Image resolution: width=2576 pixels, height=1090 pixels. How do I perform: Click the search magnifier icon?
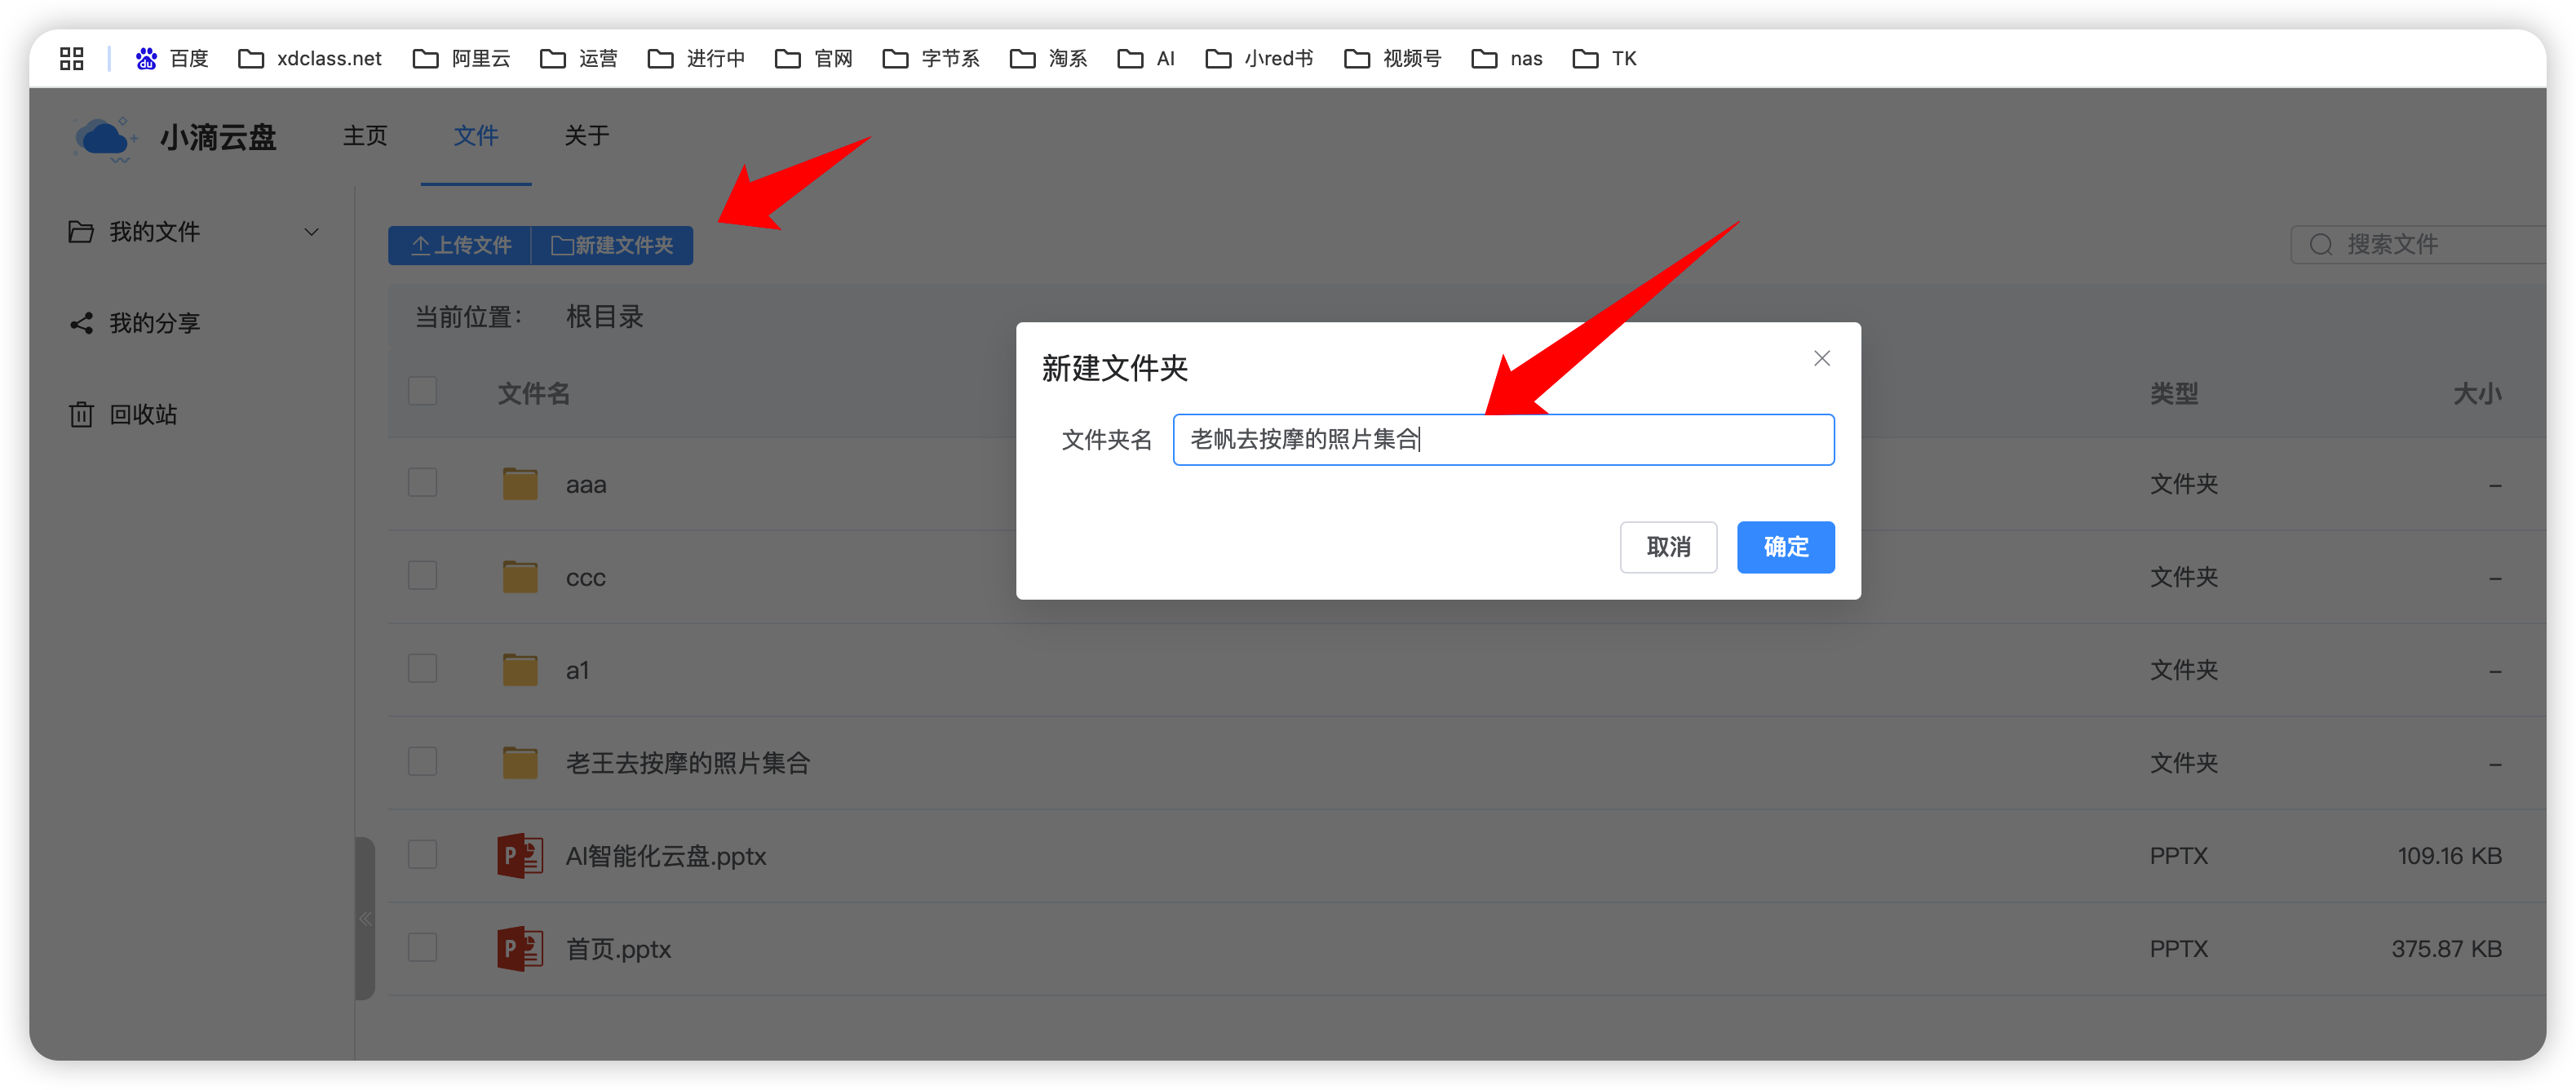[x=2320, y=245]
